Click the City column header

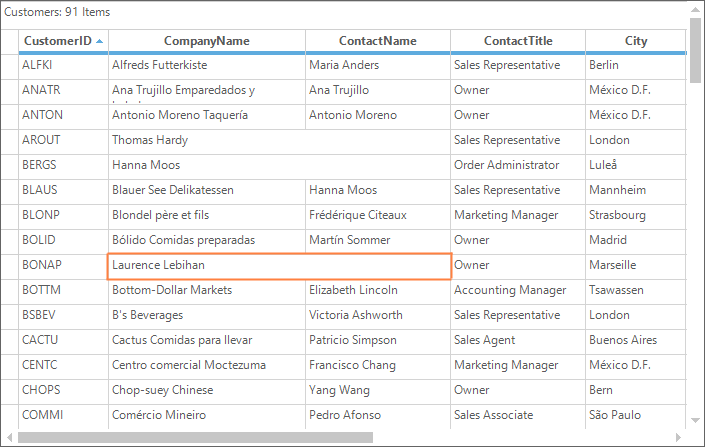pyautogui.click(x=636, y=41)
